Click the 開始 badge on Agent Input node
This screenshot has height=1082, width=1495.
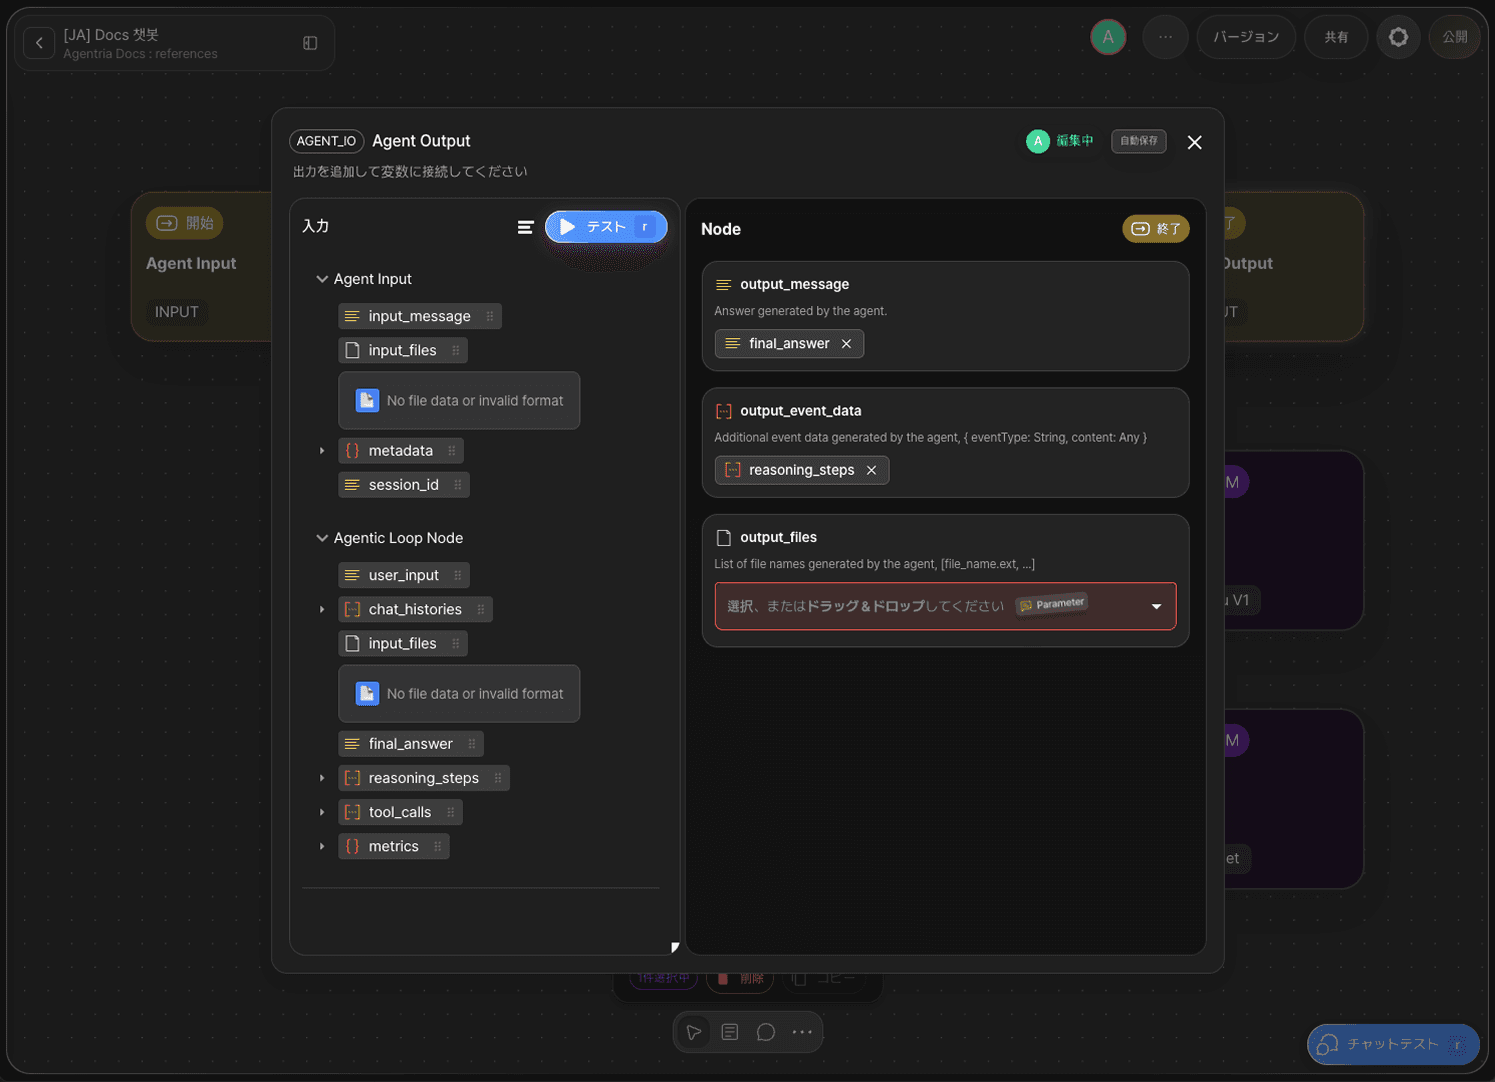[x=185, y=223]
